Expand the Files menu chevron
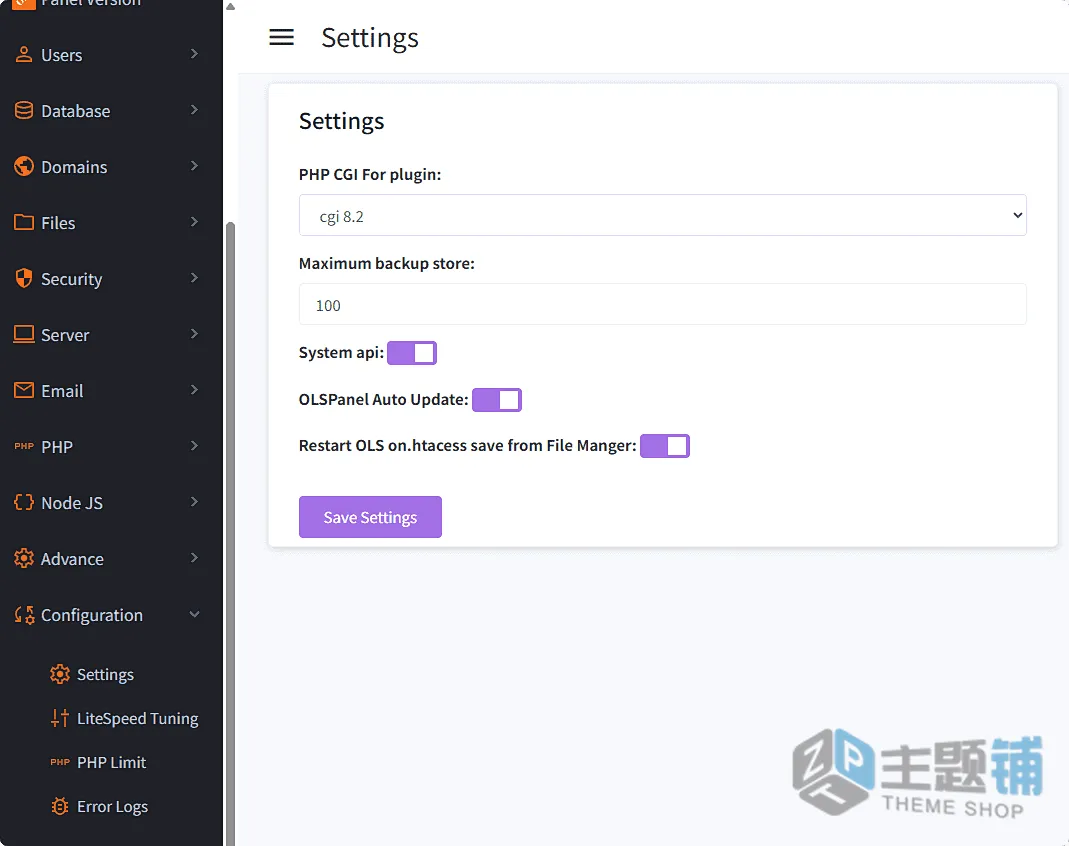1069x846 pixels. click(x=194, y=222)
